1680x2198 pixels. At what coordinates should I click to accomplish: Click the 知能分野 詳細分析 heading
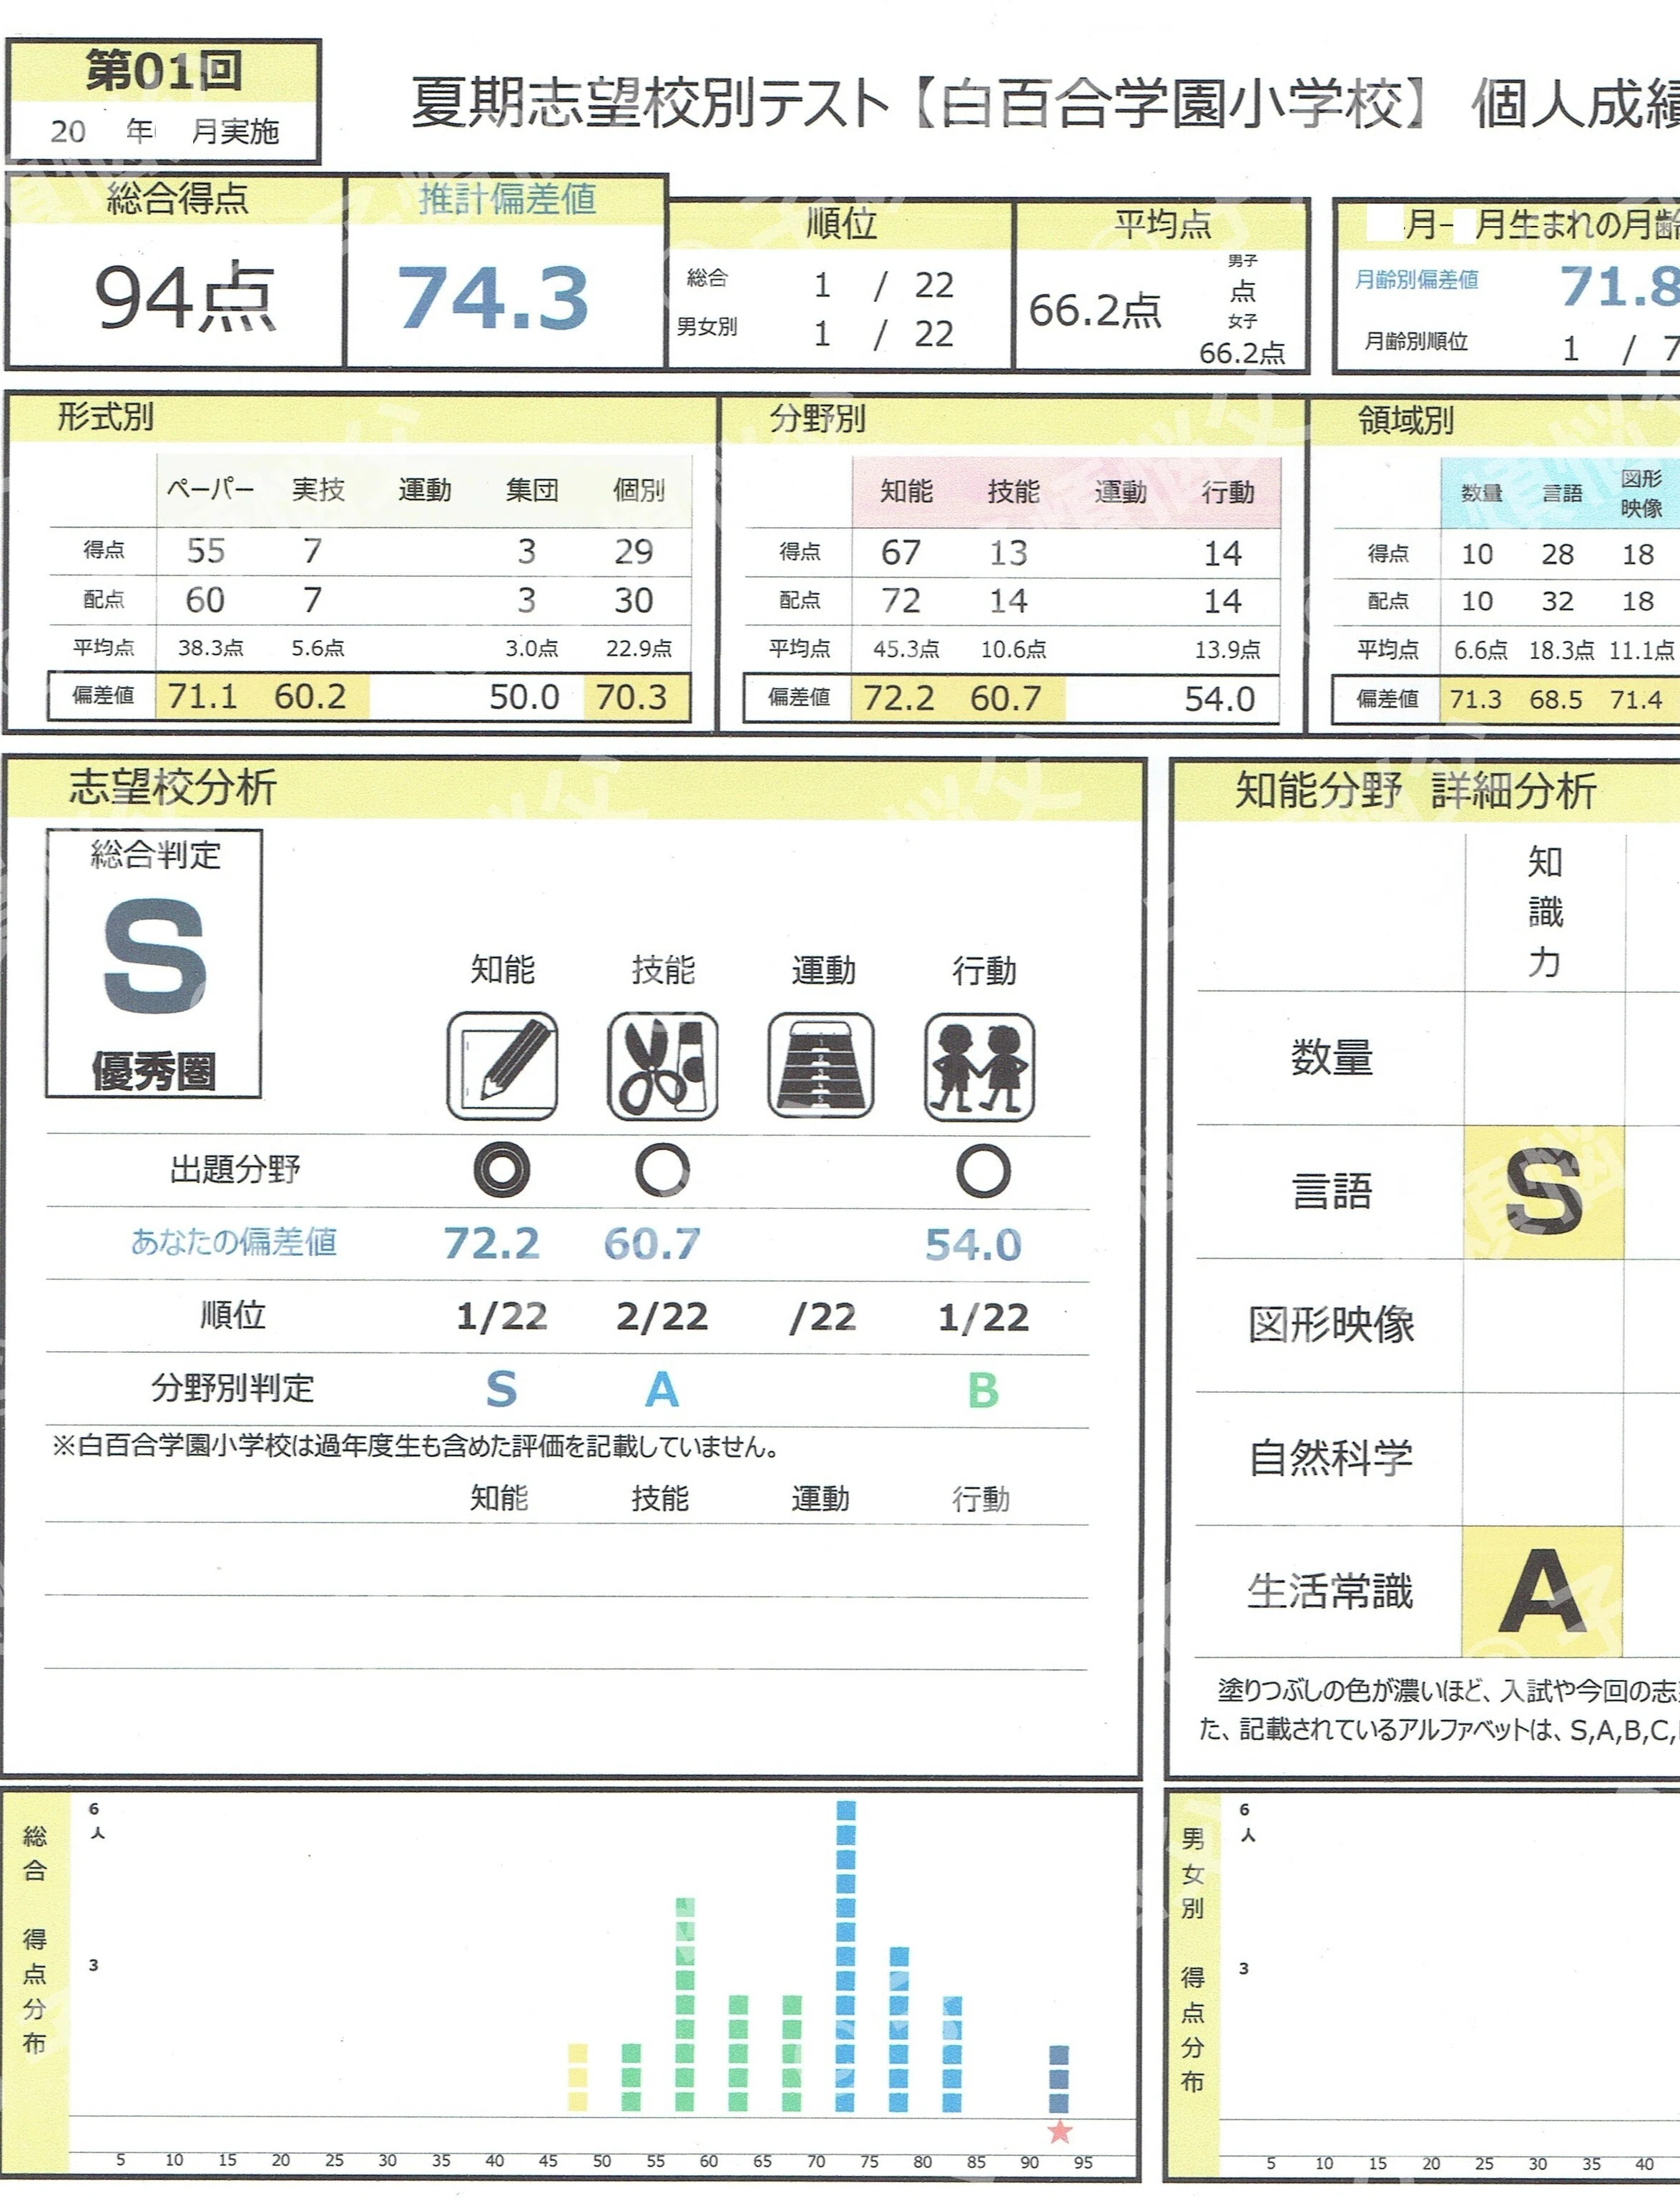tap(1415, 790)
